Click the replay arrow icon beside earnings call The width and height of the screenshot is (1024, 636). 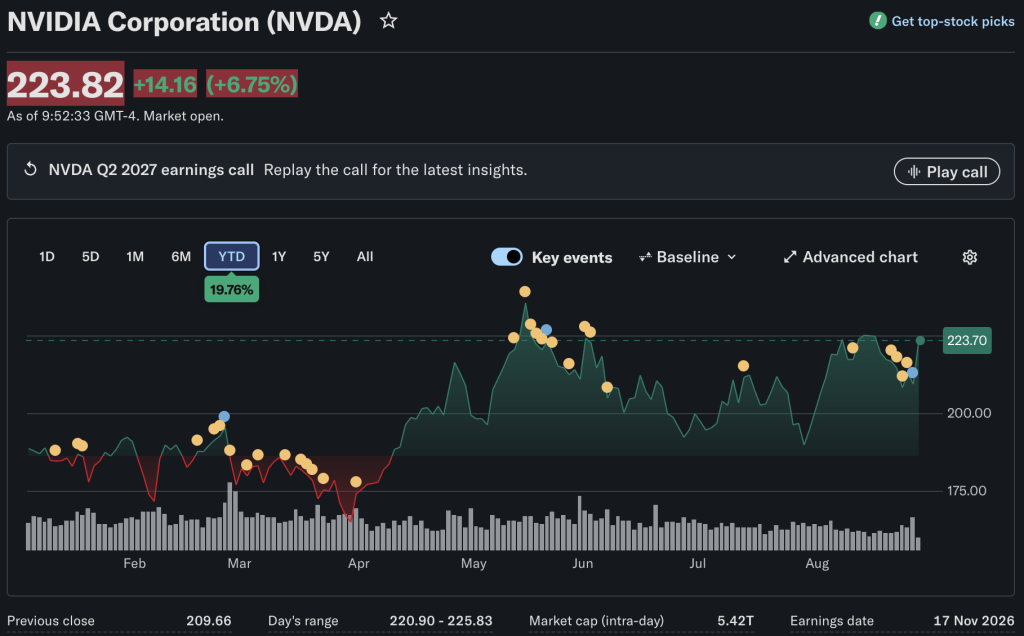click(30, 169)
